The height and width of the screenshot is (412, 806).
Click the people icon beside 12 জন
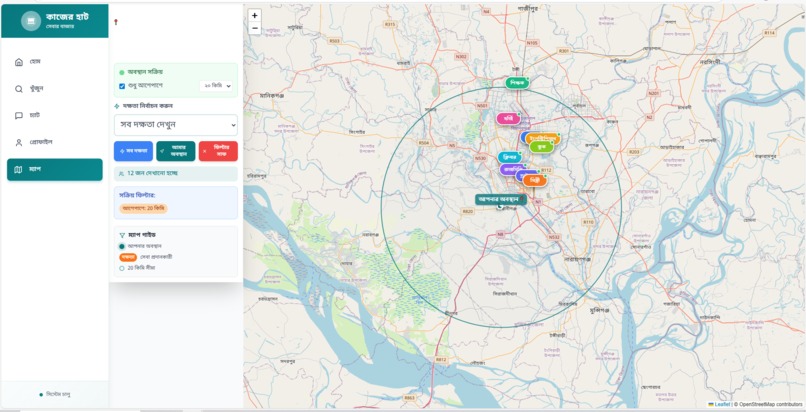coord(121,174)
